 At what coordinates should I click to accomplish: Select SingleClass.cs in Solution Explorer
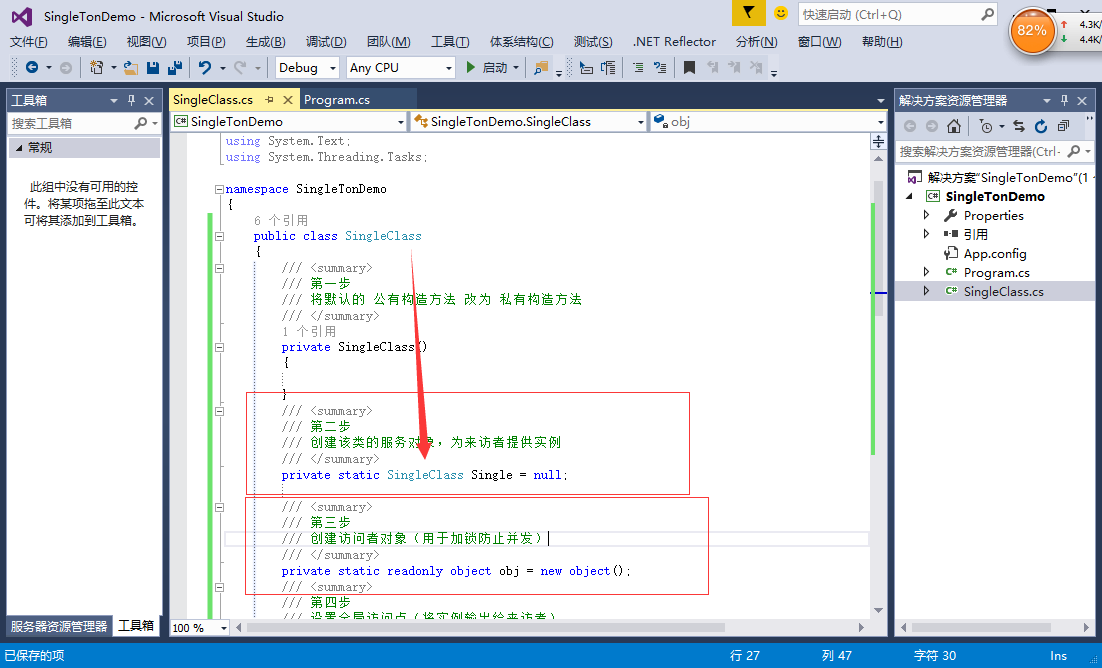[1004, 291]
